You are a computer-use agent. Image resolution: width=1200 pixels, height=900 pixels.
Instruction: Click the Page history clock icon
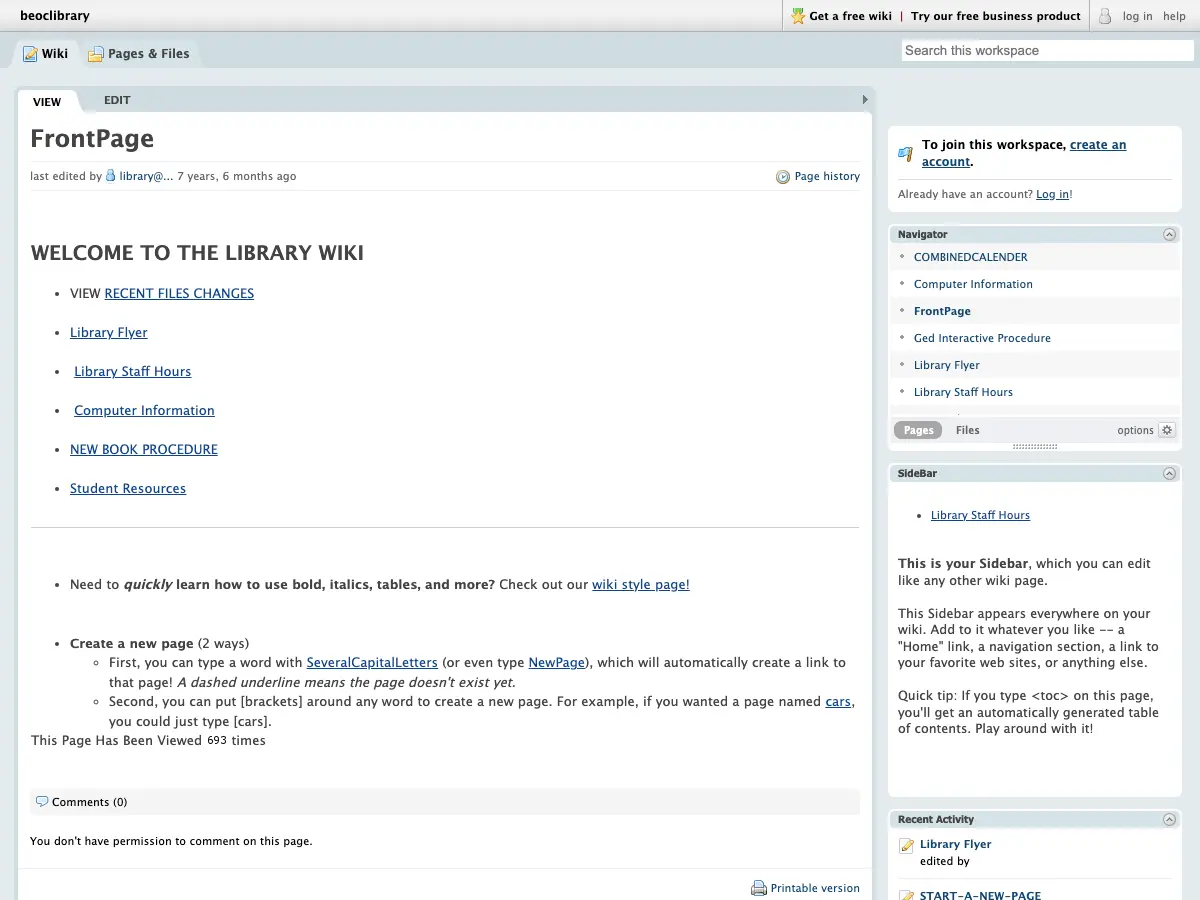click(783, 177)
